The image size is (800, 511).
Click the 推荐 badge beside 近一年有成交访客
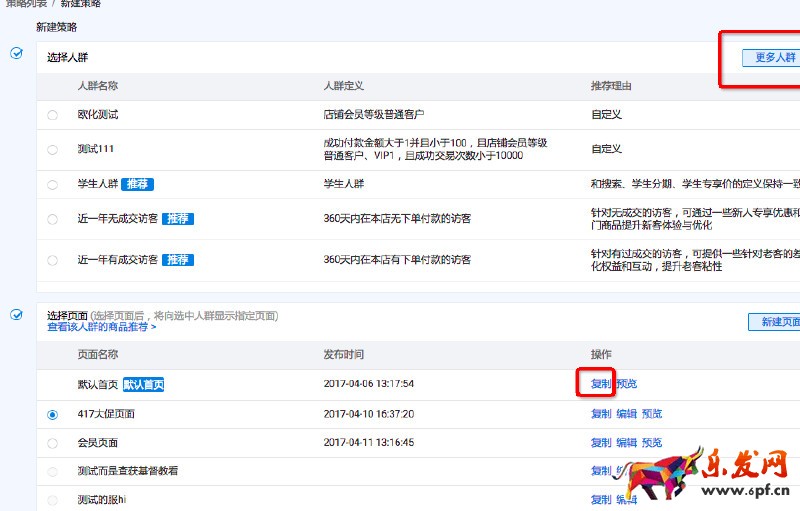178,260
